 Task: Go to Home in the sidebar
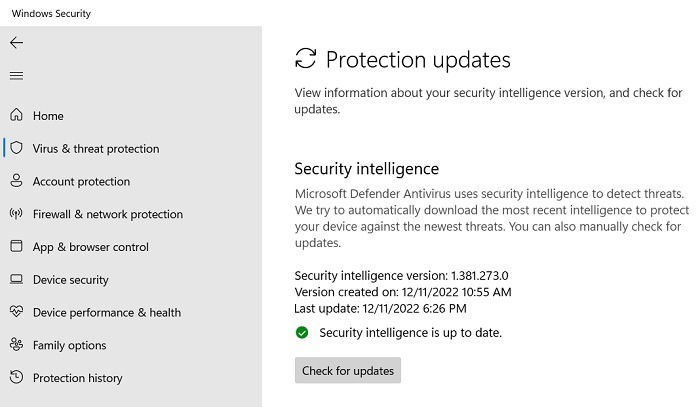48,116
